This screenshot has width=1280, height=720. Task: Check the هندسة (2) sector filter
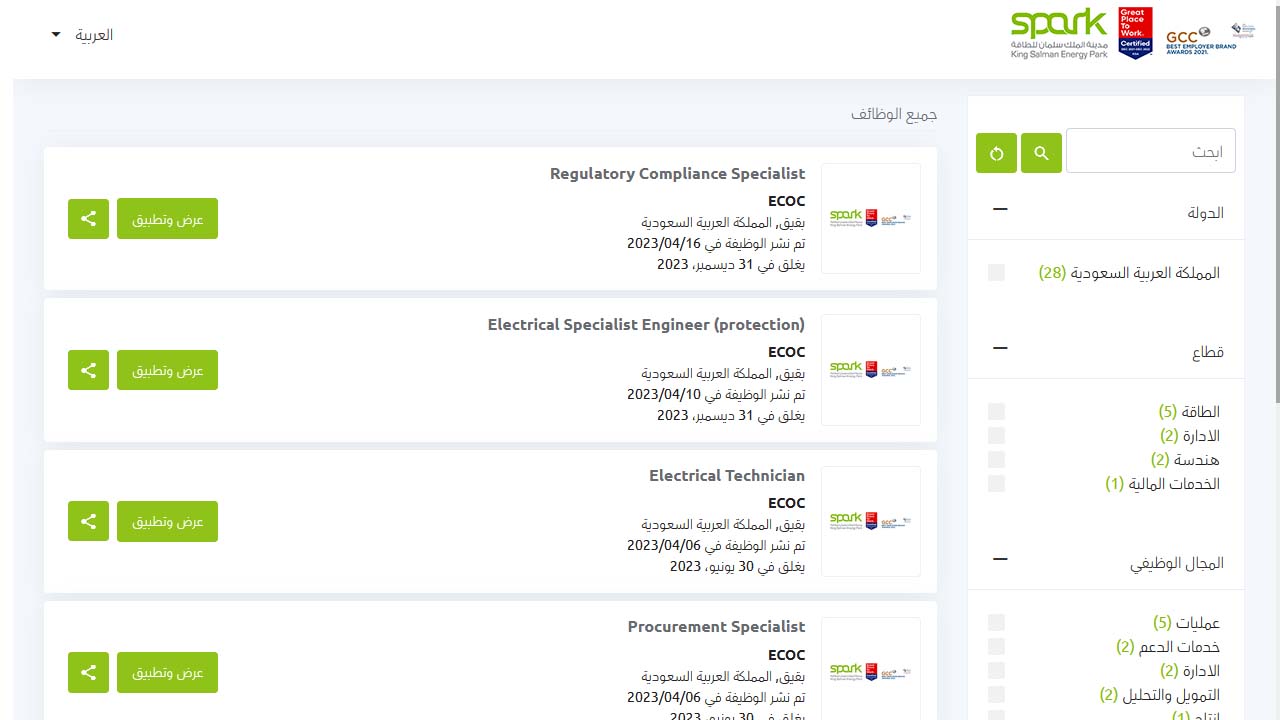(996, 459)
